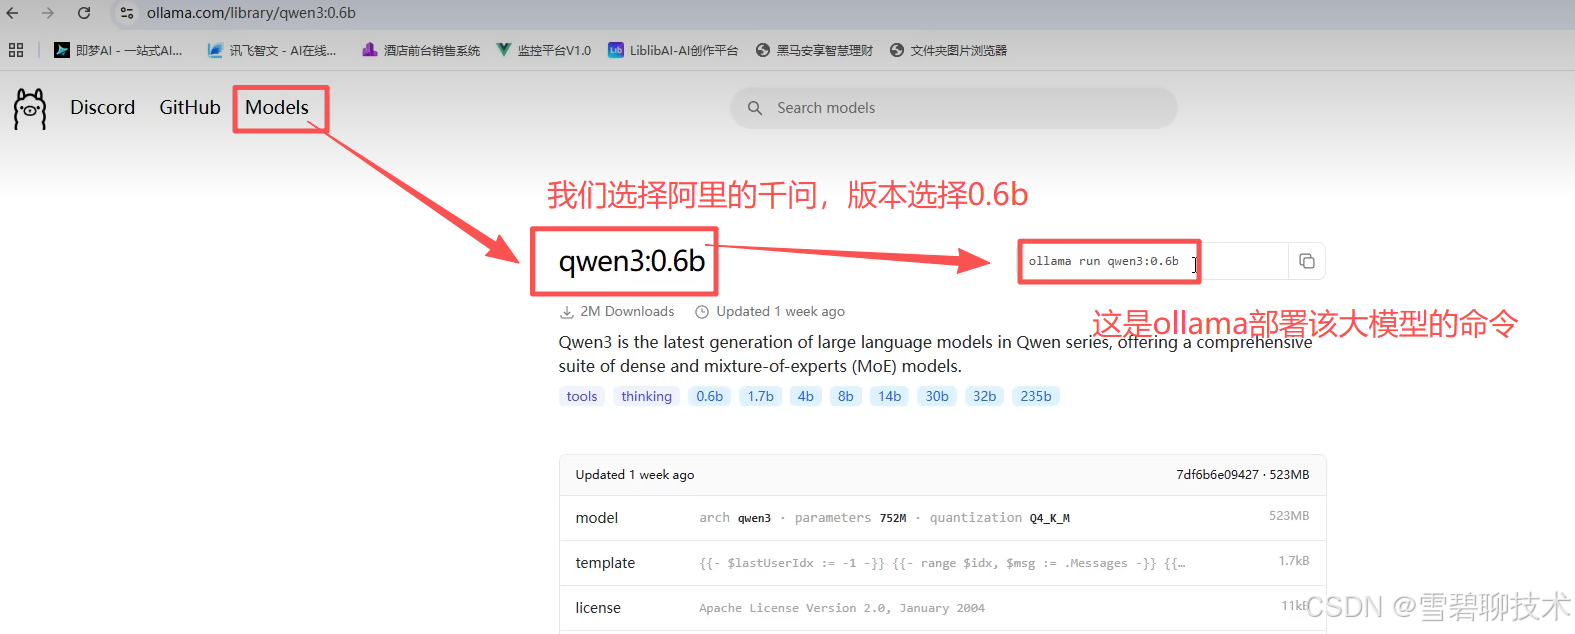Open the 文件夹图片浏览器 bookmark
The height and width of the screenshot is (634, 1575).
pyautogui.click(x=948, y=50)
